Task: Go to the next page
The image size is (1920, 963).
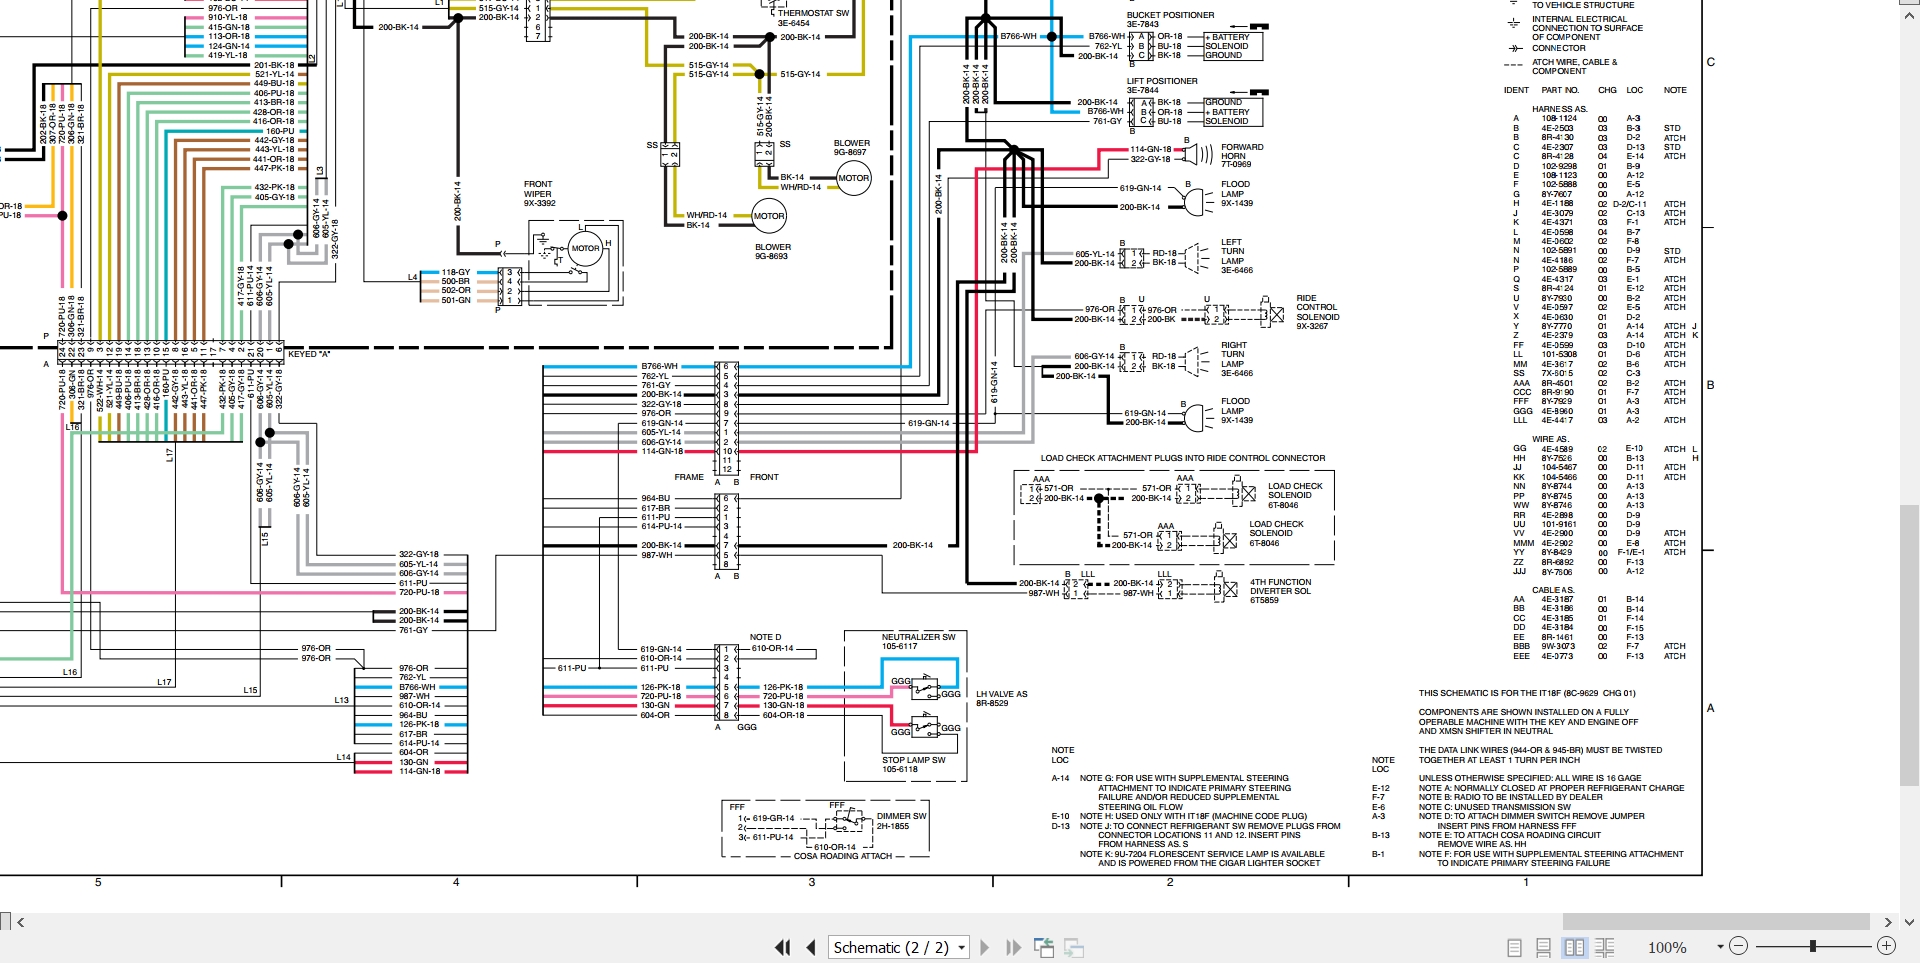Action: click(x=984, y=947)
